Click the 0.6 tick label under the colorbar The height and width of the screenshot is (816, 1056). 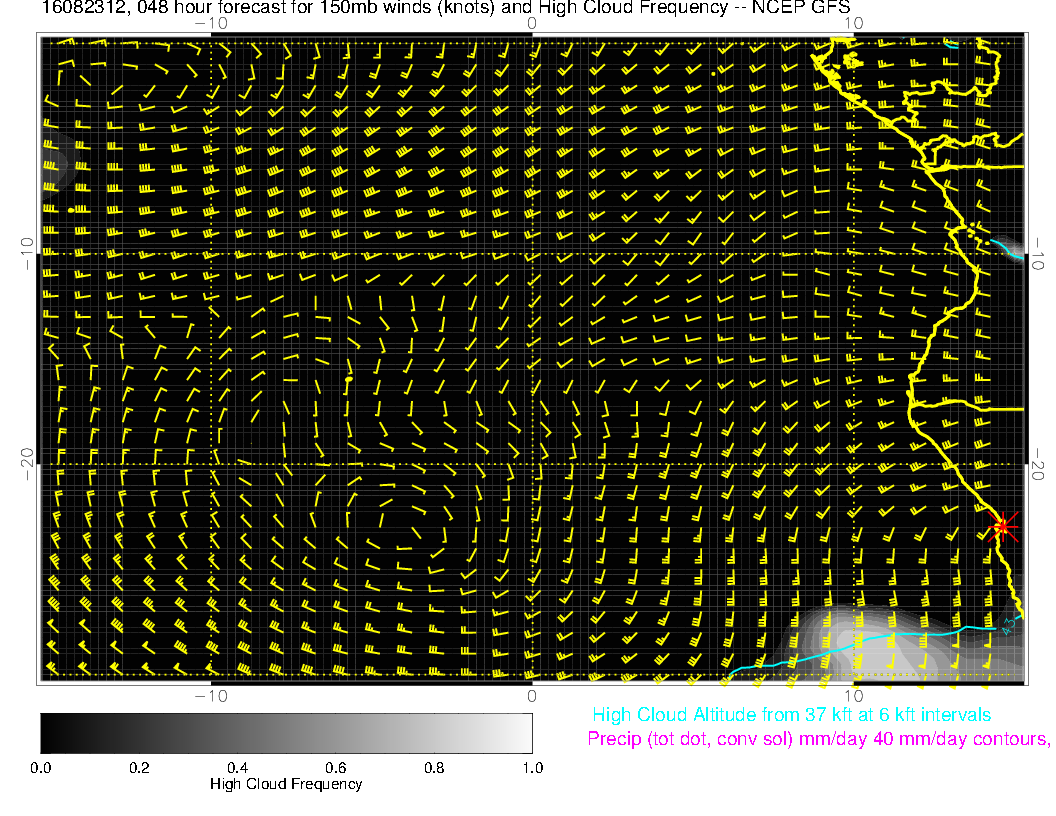[x=335, y=767]
